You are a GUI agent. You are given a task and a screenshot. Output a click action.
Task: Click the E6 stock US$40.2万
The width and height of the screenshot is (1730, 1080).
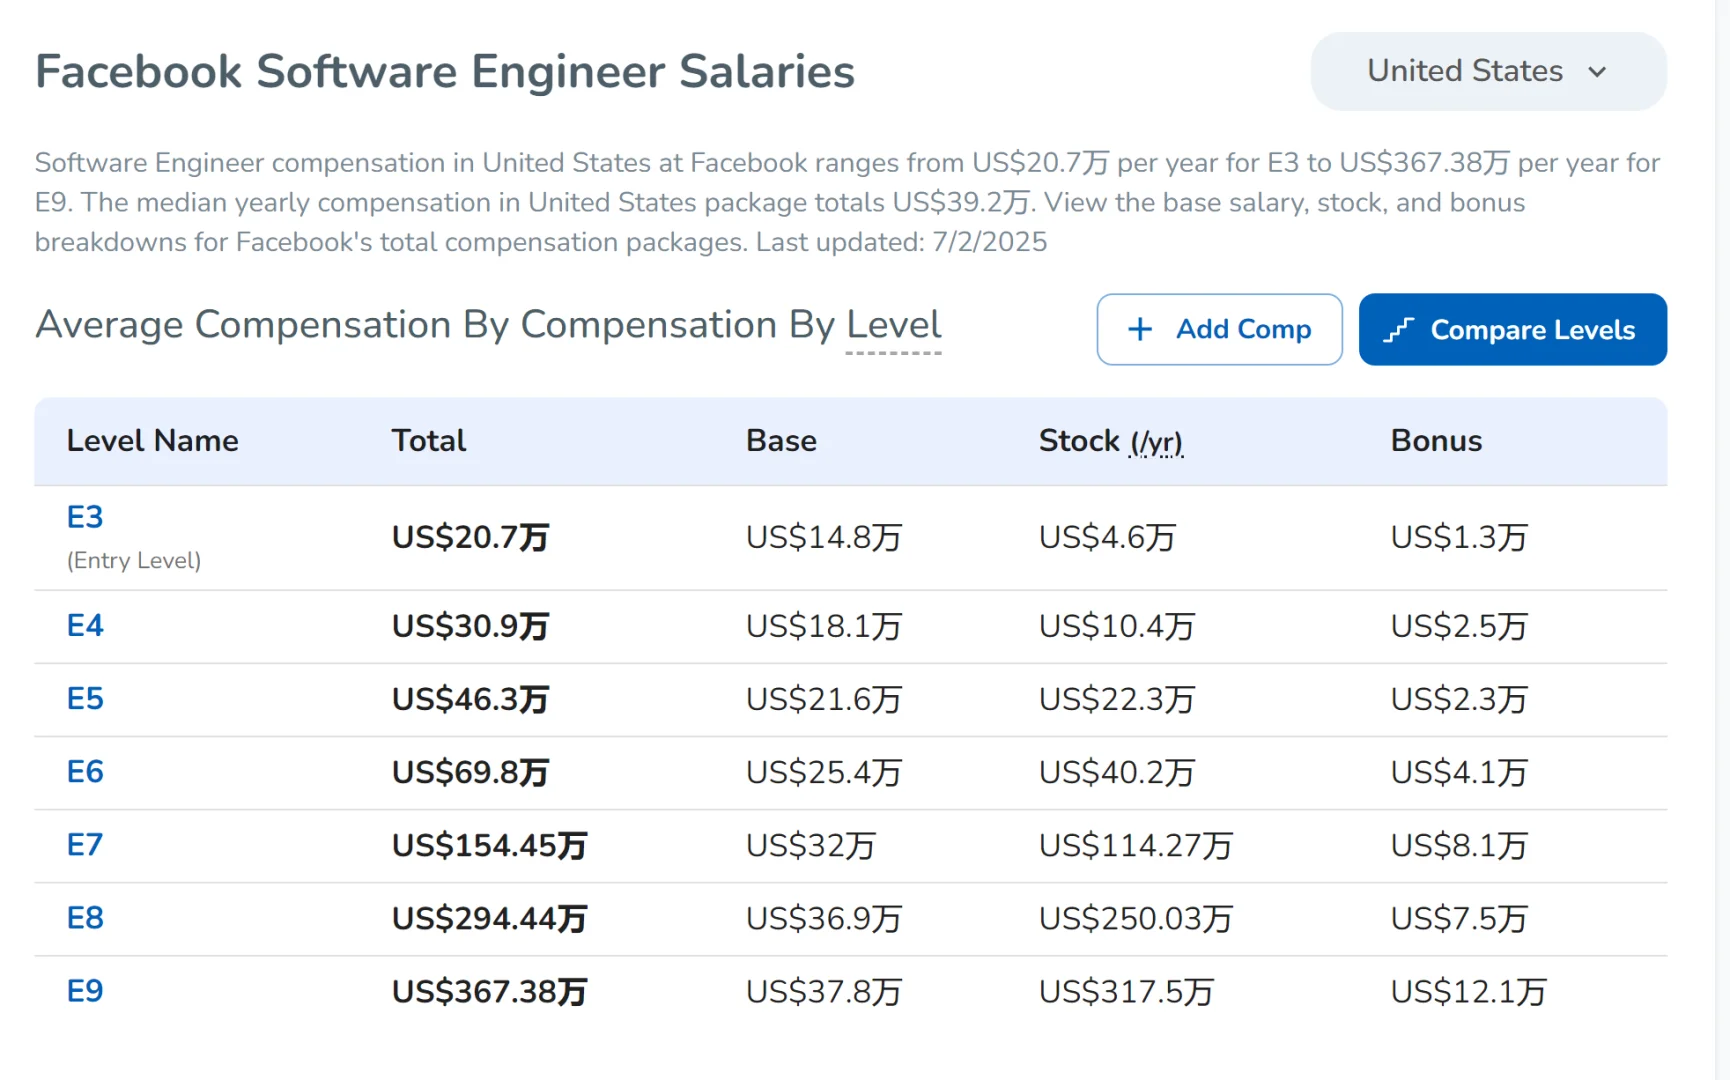[1117, 772]
